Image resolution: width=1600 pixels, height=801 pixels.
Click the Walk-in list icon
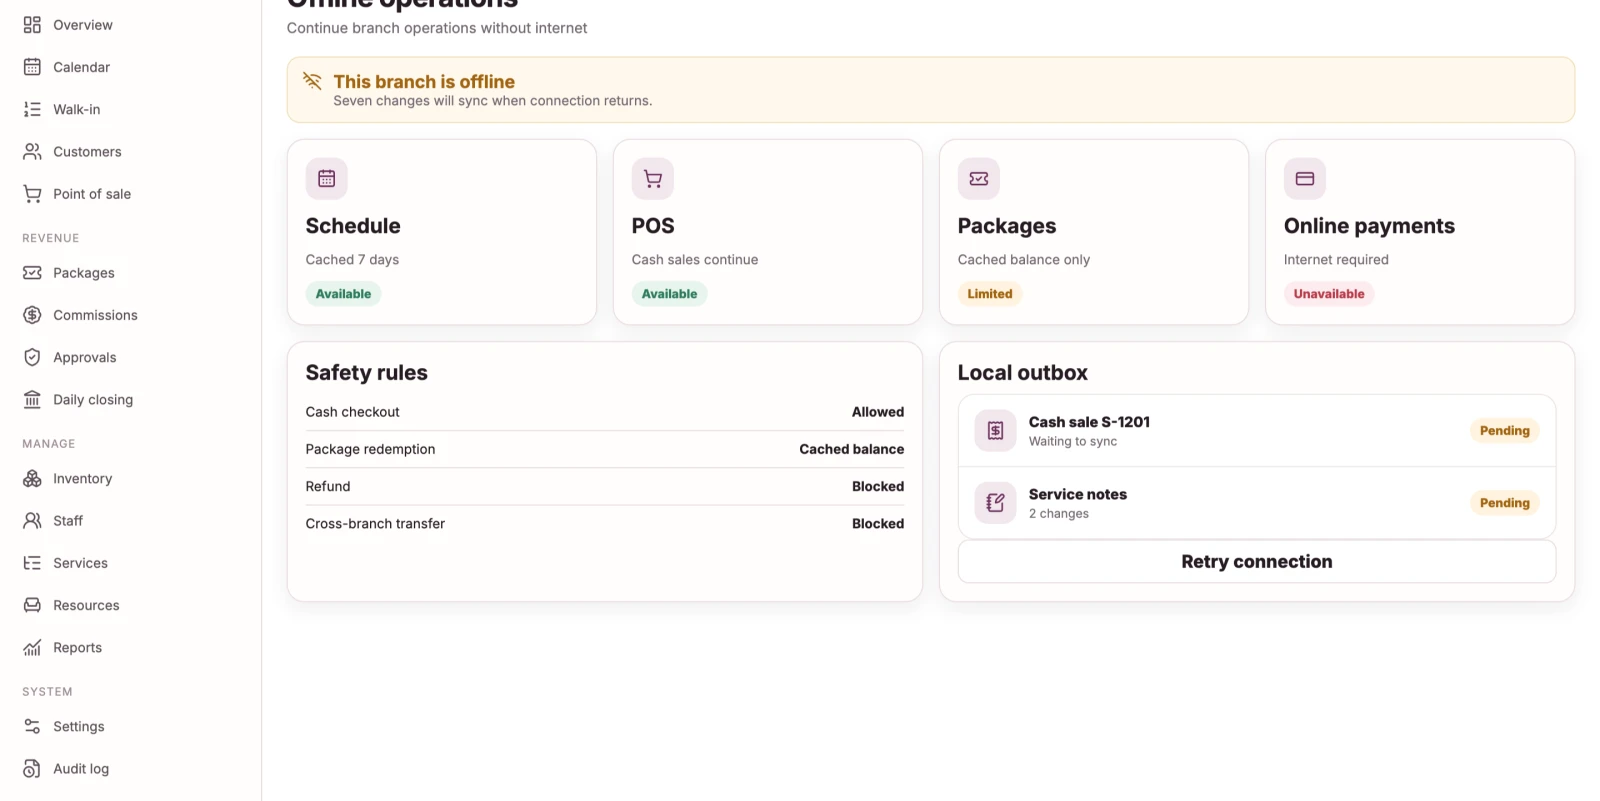(32, 109)
